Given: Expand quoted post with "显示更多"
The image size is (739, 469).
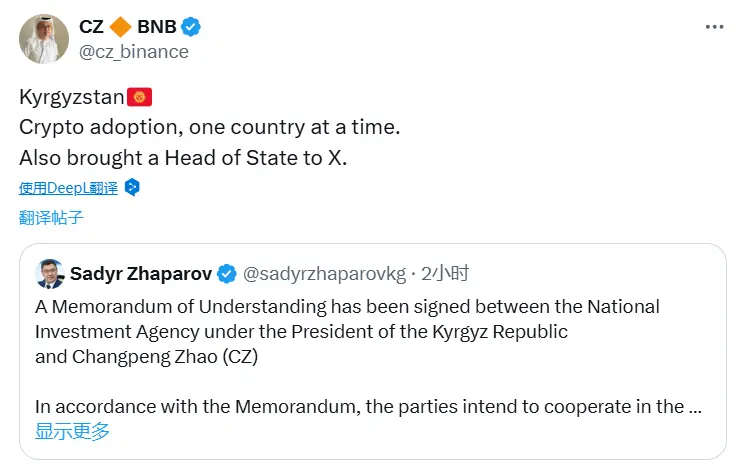Looking at the screenshot, I should click(x=72, y=431).
